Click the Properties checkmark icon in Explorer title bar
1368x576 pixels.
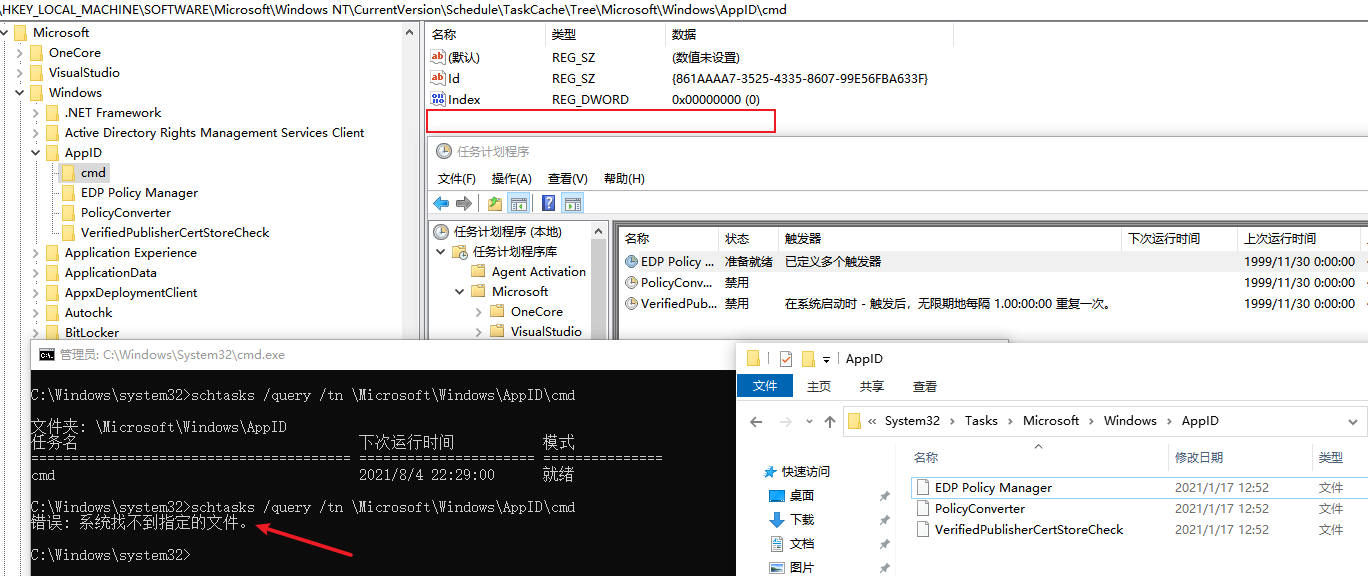point(785,359)
